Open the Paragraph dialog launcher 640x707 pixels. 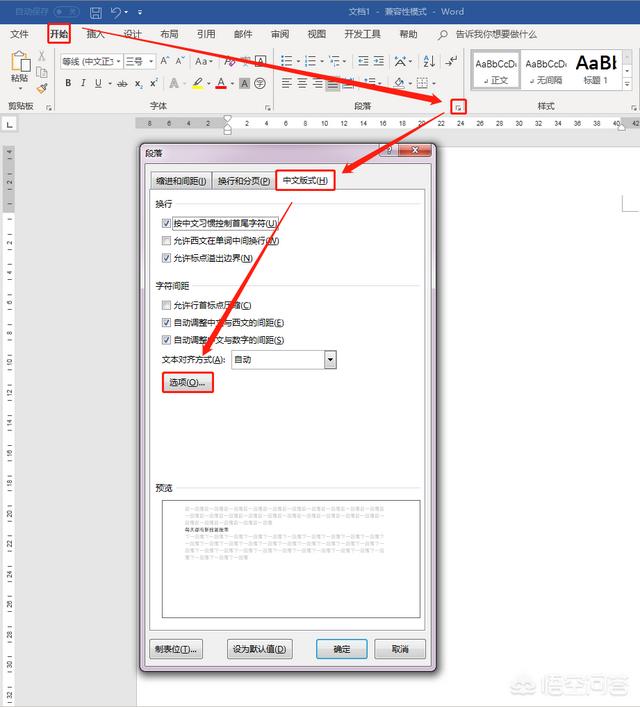tap(458, 107)
